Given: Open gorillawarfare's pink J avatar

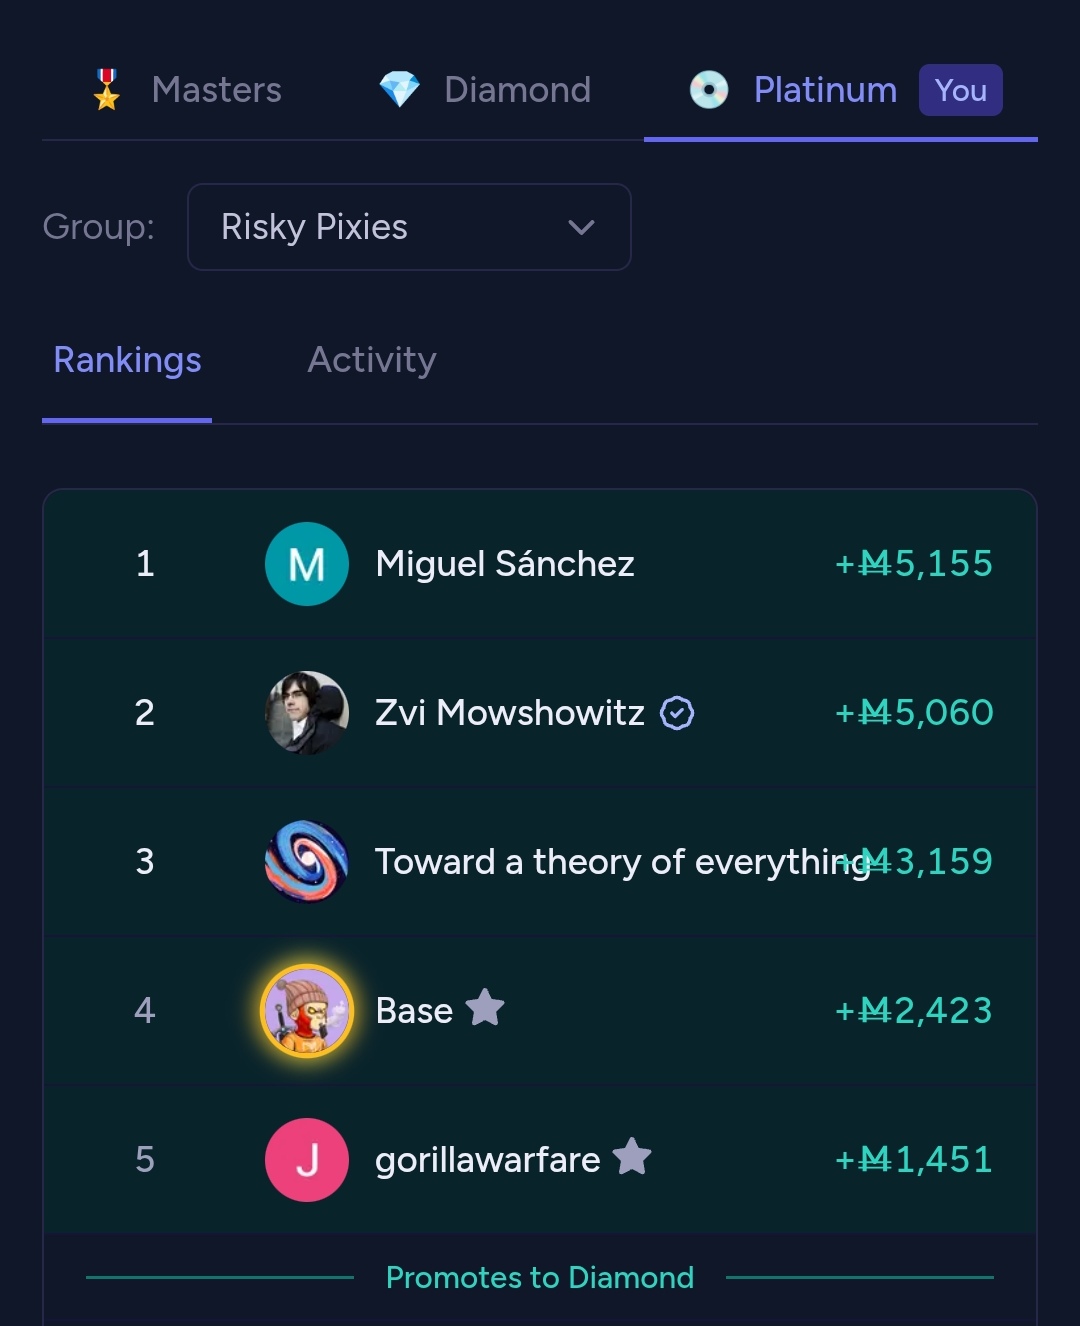Looking at the screenshot, I should coord(307,1160).
